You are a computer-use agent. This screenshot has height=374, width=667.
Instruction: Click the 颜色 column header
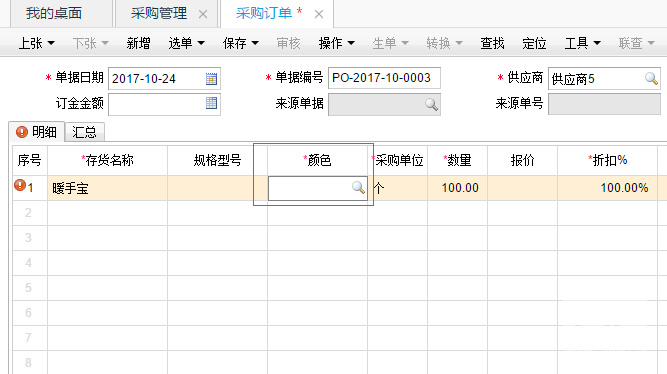(x=317, y=160)
